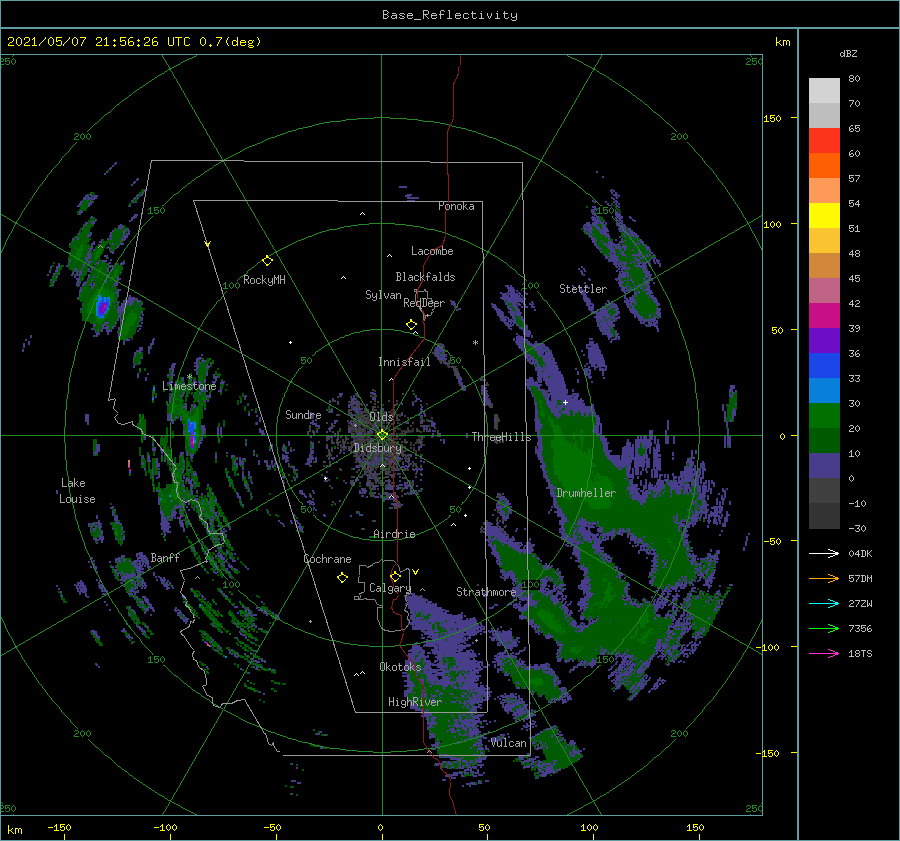Pick the topmost white swatch near 80 dBZ
The height and width of the screenshot is (841, 900).
click(x=824, y=91)
